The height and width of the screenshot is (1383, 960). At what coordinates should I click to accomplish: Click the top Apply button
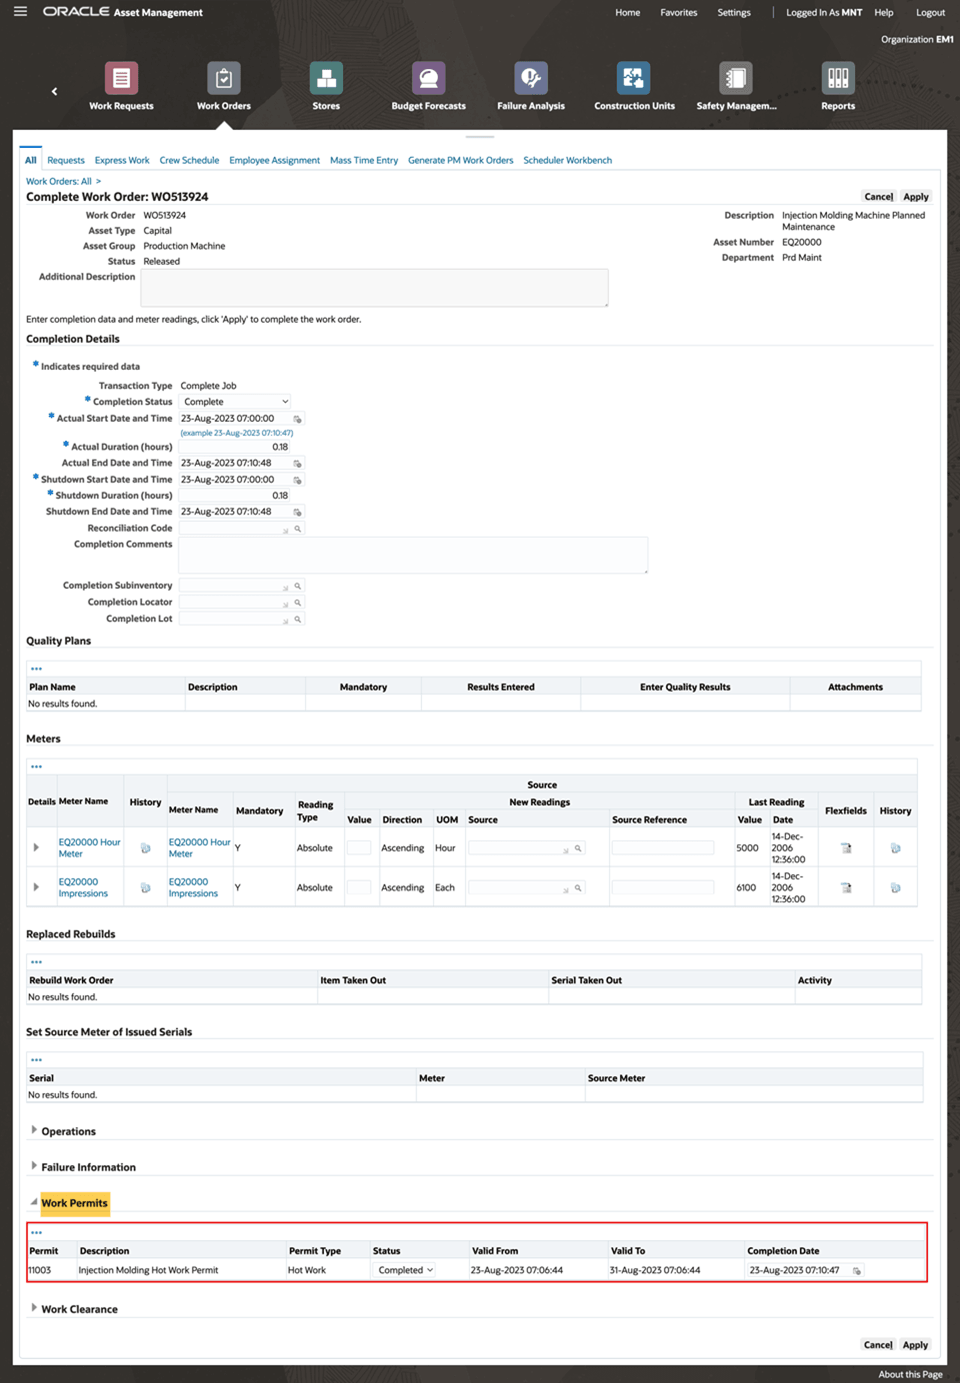tap(916, 197)
